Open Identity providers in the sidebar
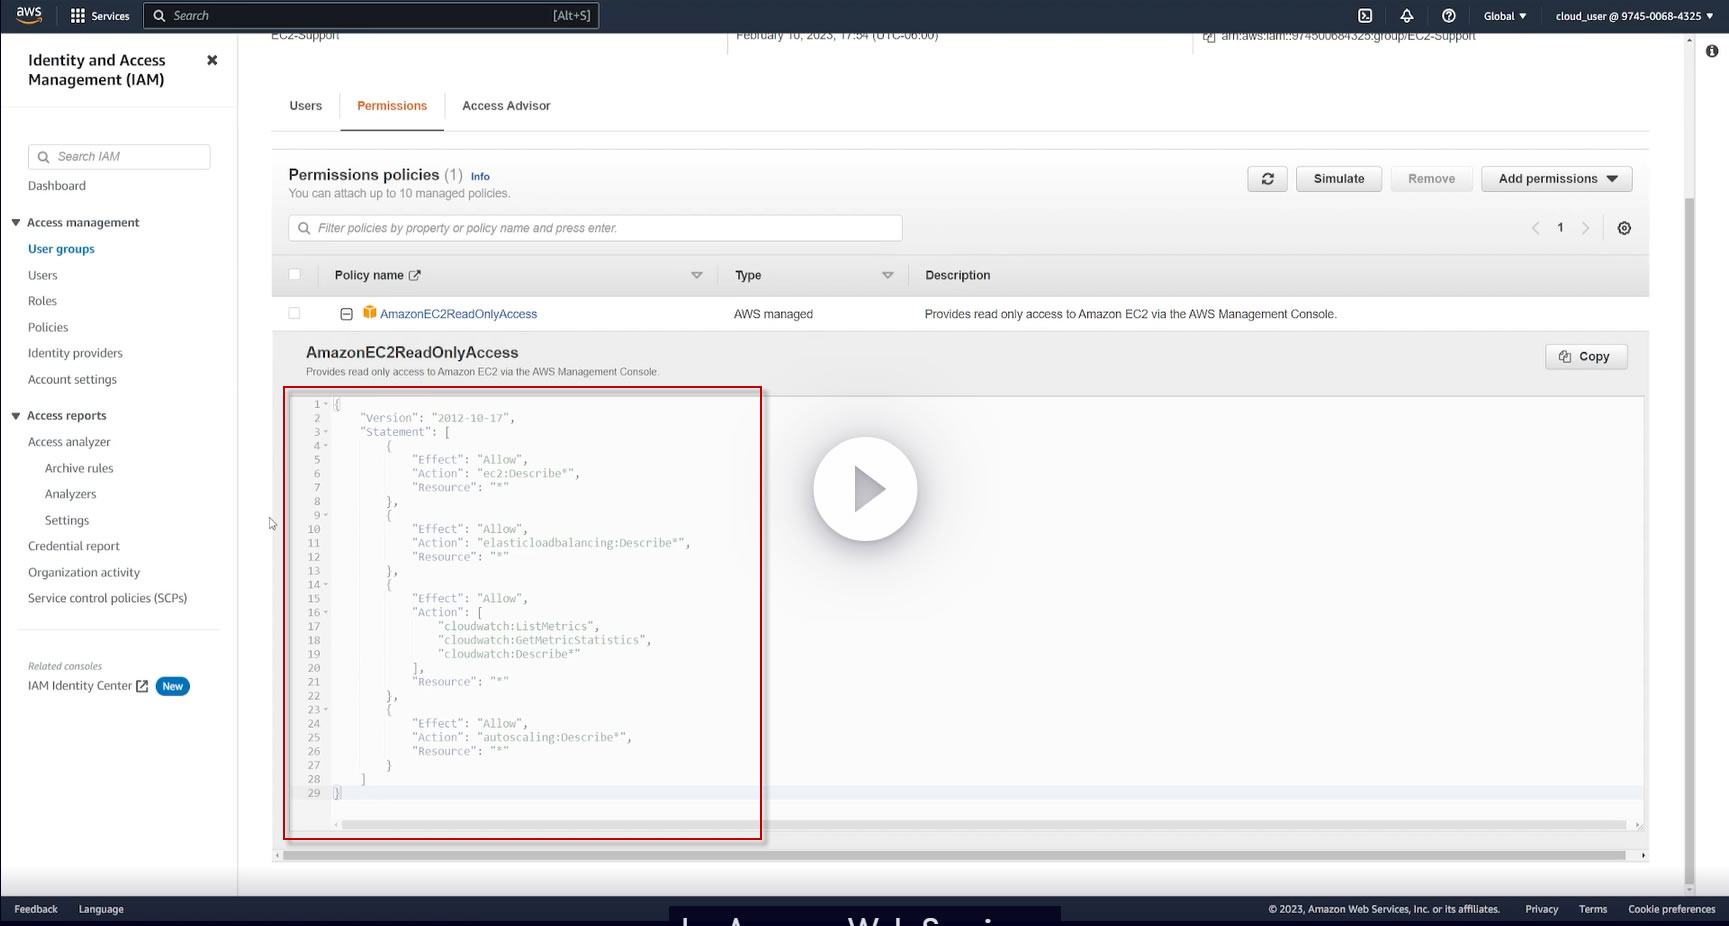The image size is (1729, 926). pyautogui.click(x=75, y=353)
